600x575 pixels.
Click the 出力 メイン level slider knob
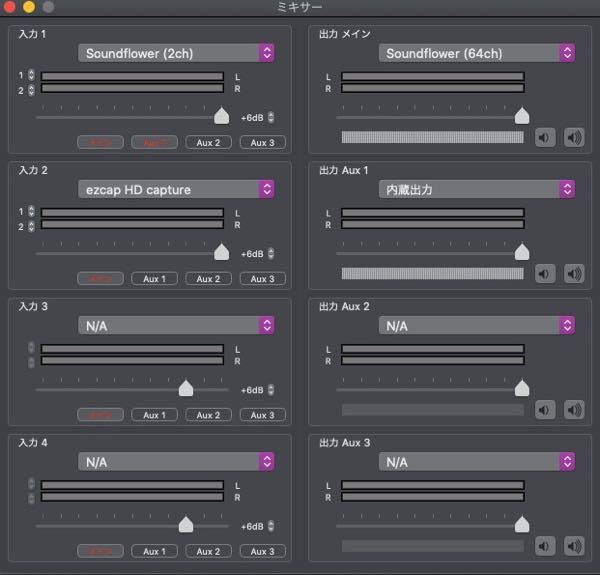coord(522,116)
